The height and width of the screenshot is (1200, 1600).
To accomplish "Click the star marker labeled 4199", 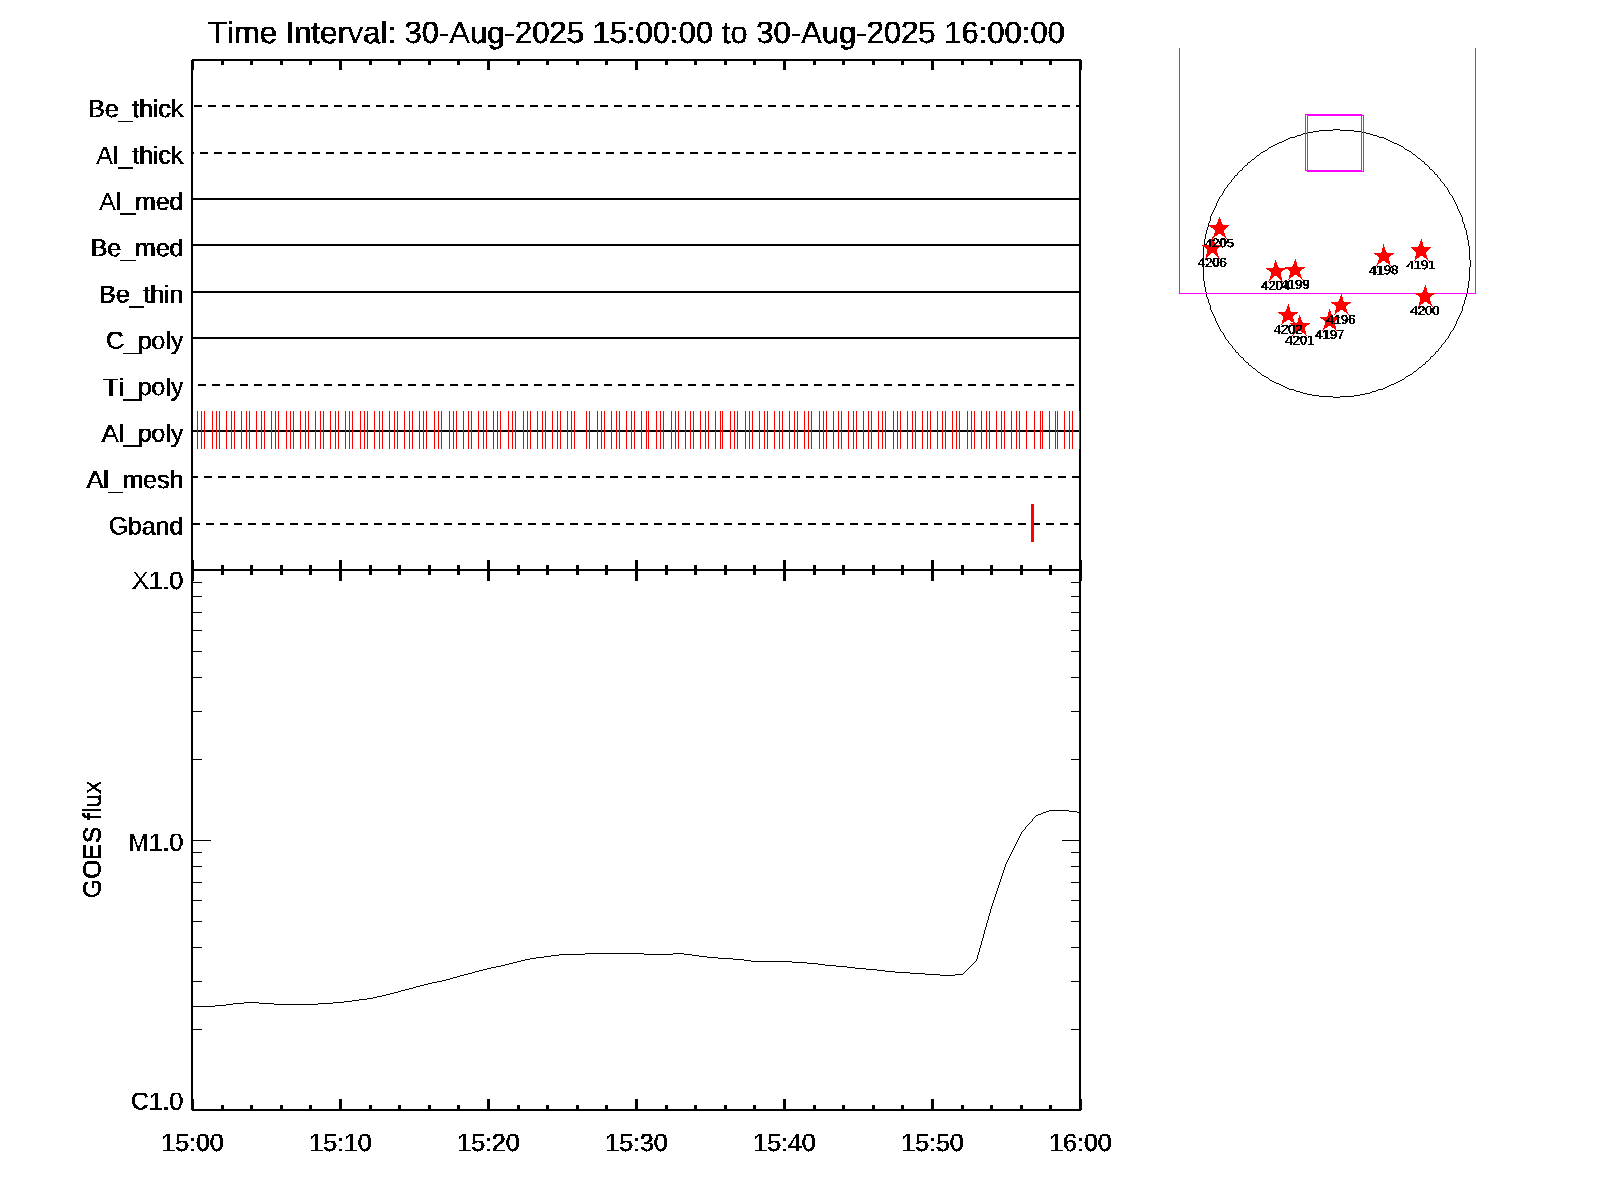I will [1295, 270].
